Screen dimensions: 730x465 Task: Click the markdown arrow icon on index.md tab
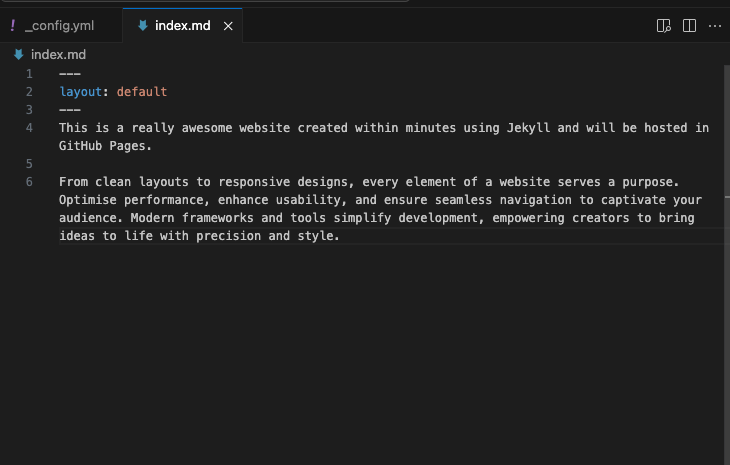coord(143,26)
